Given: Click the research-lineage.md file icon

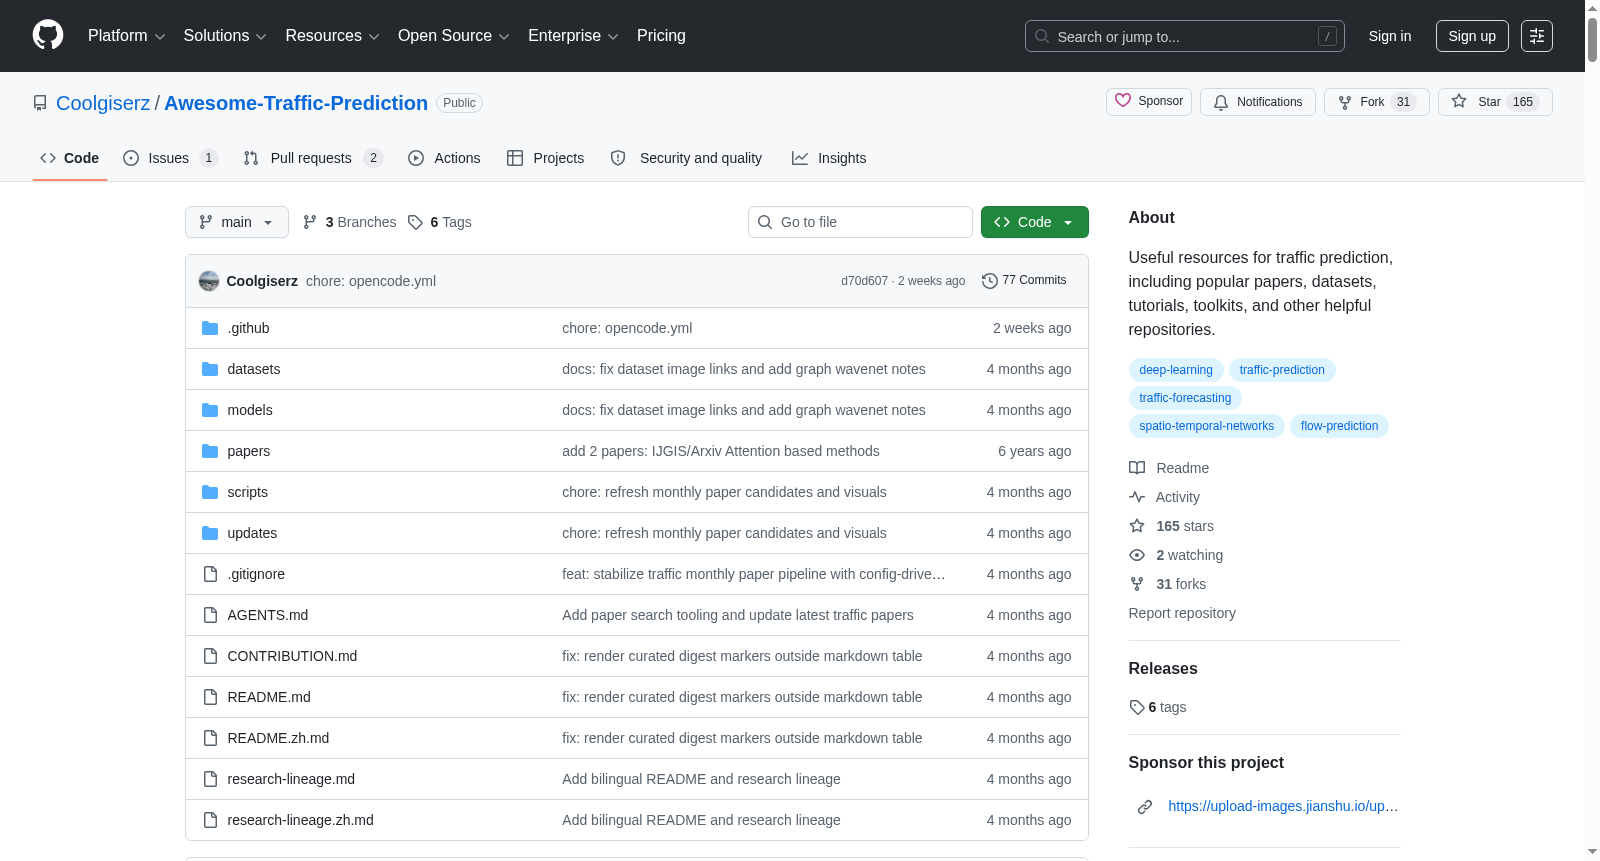Looking at the screenshot, I should tap(210, 779).
